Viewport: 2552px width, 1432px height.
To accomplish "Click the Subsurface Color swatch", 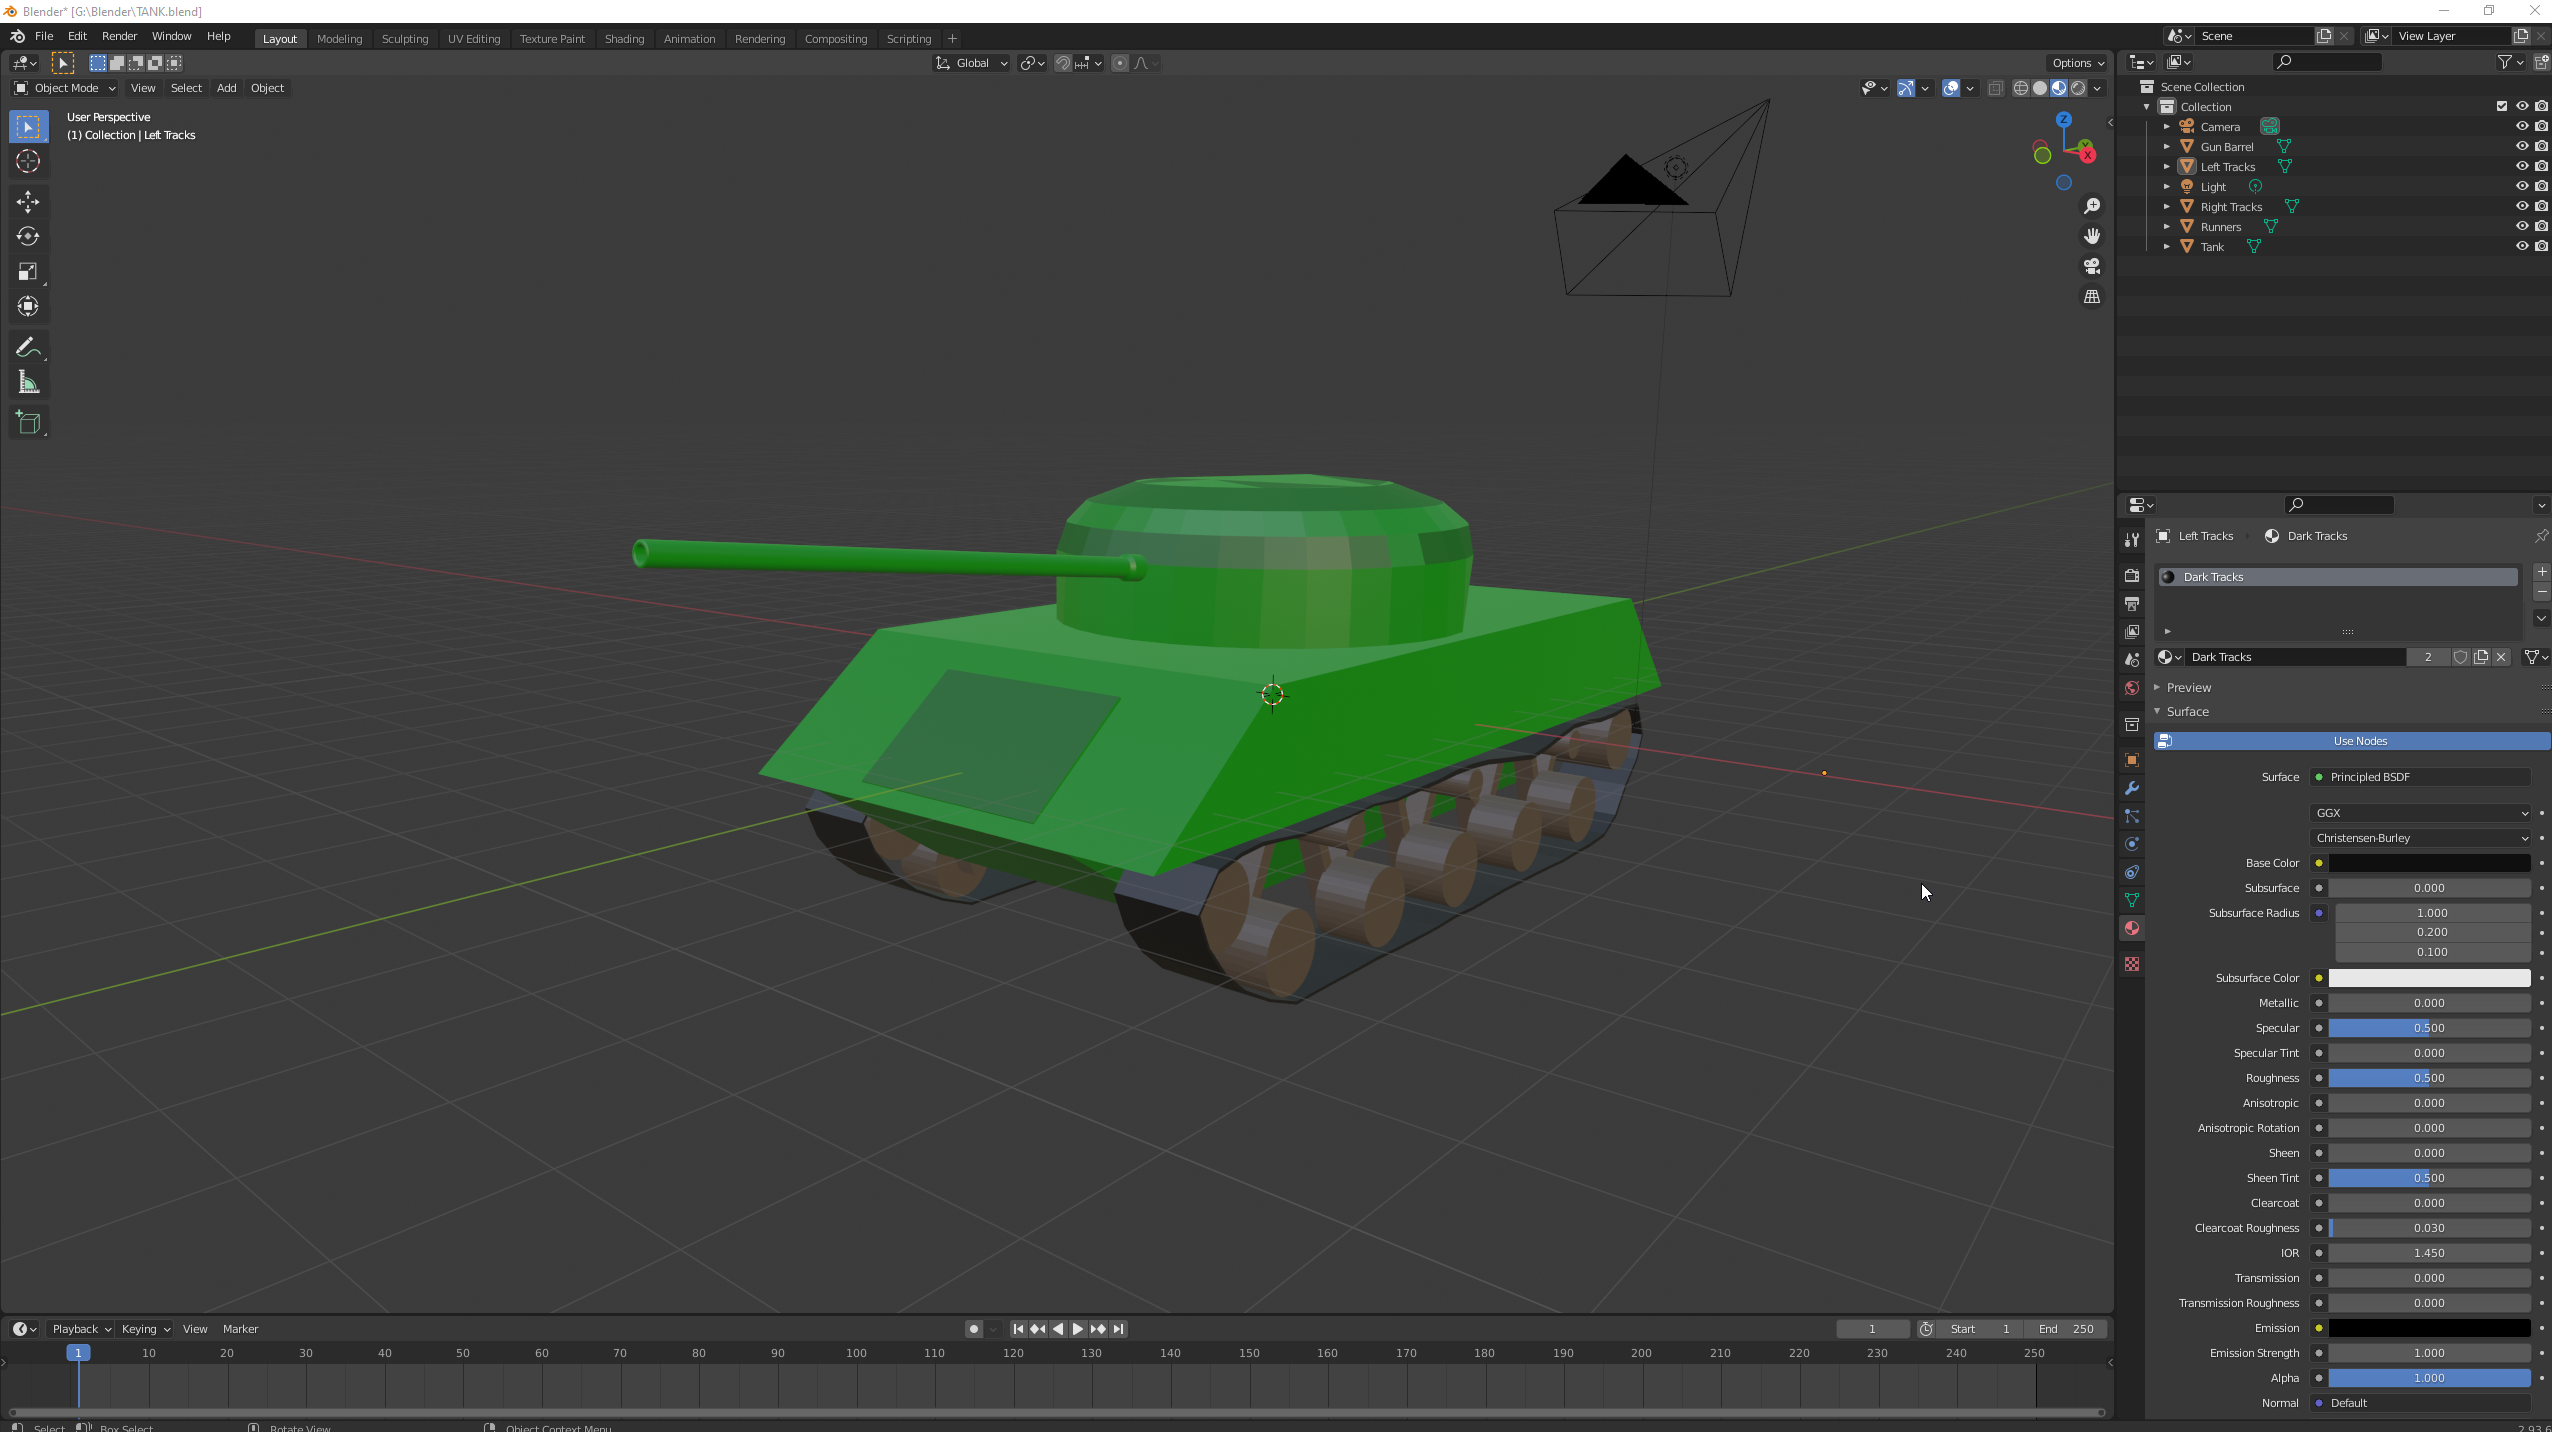I will point(2429,978).
